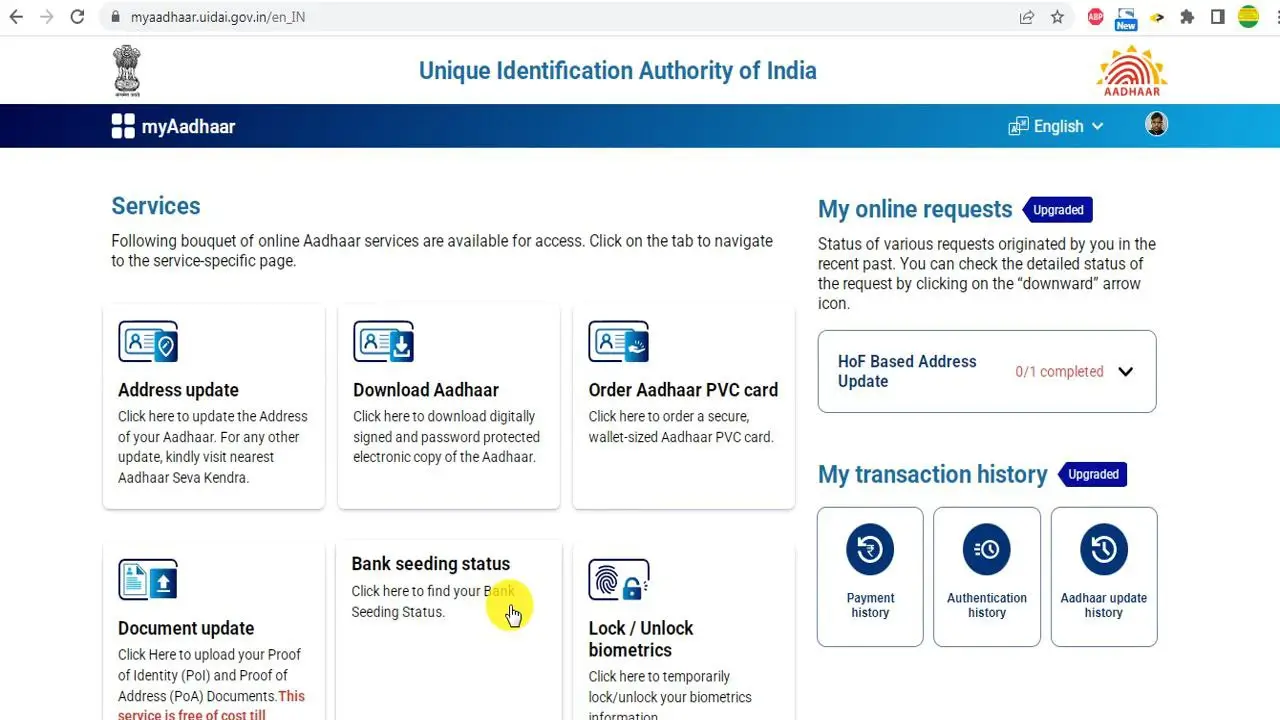This screenshot has width=1280, height=720.
Task: Click the My online requests heading
Action: coord(915,209)
